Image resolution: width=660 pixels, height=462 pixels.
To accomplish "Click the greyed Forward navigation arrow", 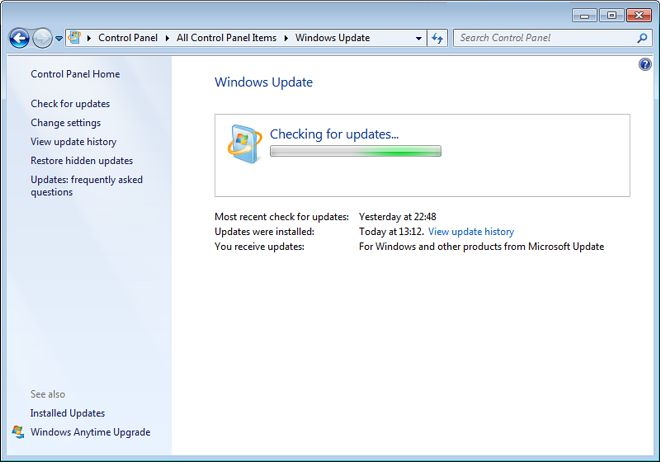I will (x=43, y=38).
